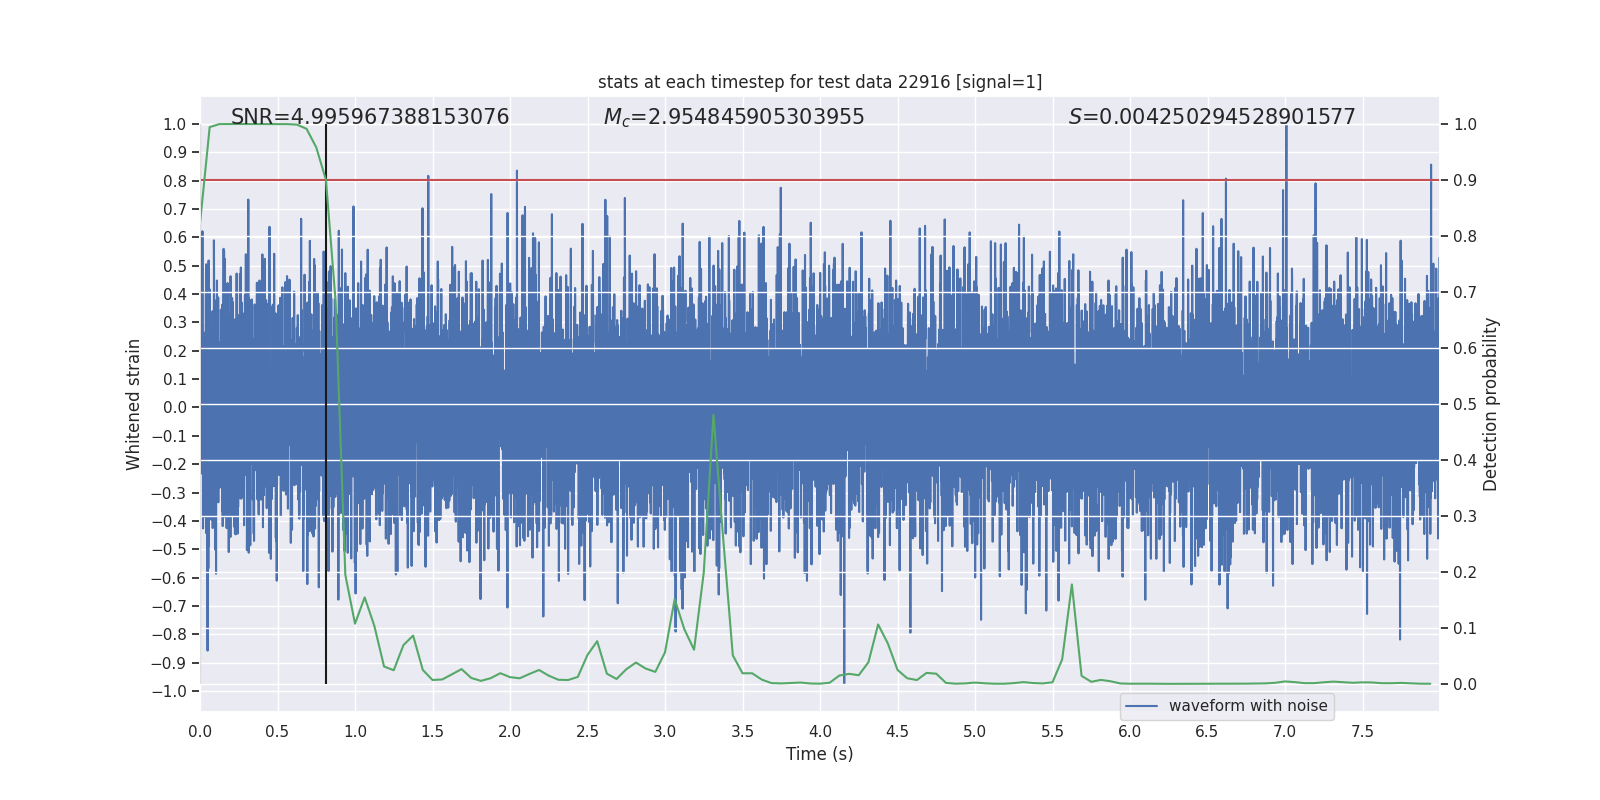Select the S=0.00425 annotation text
The width and height of the screenshot is (1600, 800).
[1212, 117]
